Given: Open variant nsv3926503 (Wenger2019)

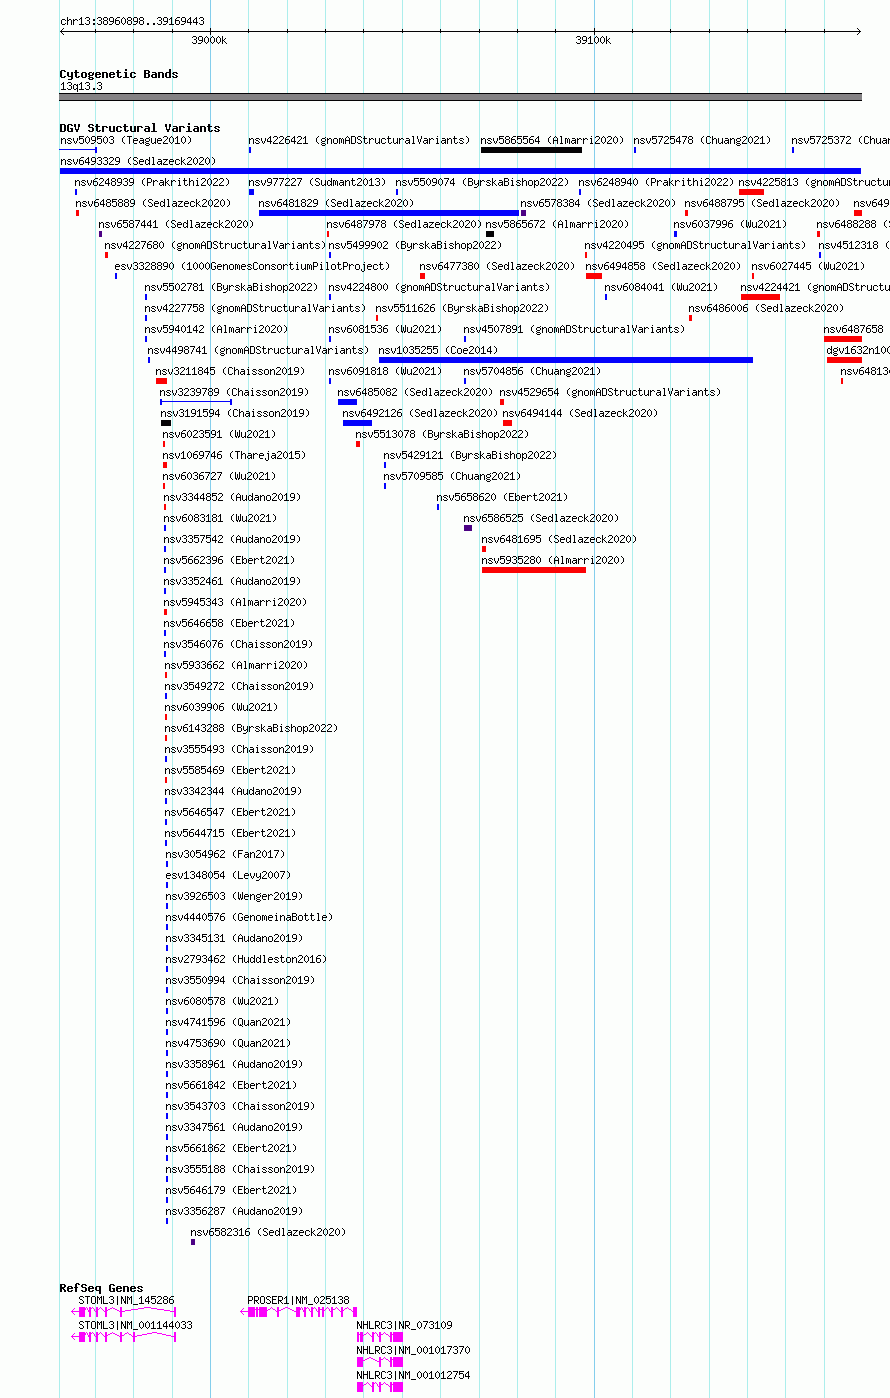Looking at the screenshot, I should pyautogui.click(x=234, y=897).
